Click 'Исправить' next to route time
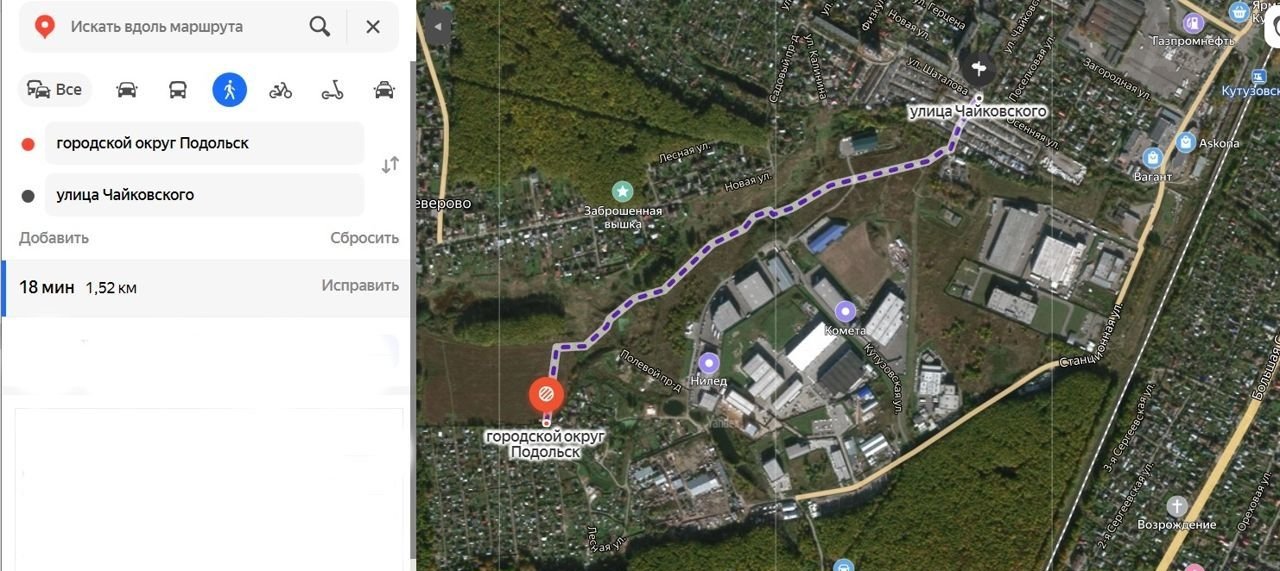This screenshot has height=571, width=1280. (360, 285)
